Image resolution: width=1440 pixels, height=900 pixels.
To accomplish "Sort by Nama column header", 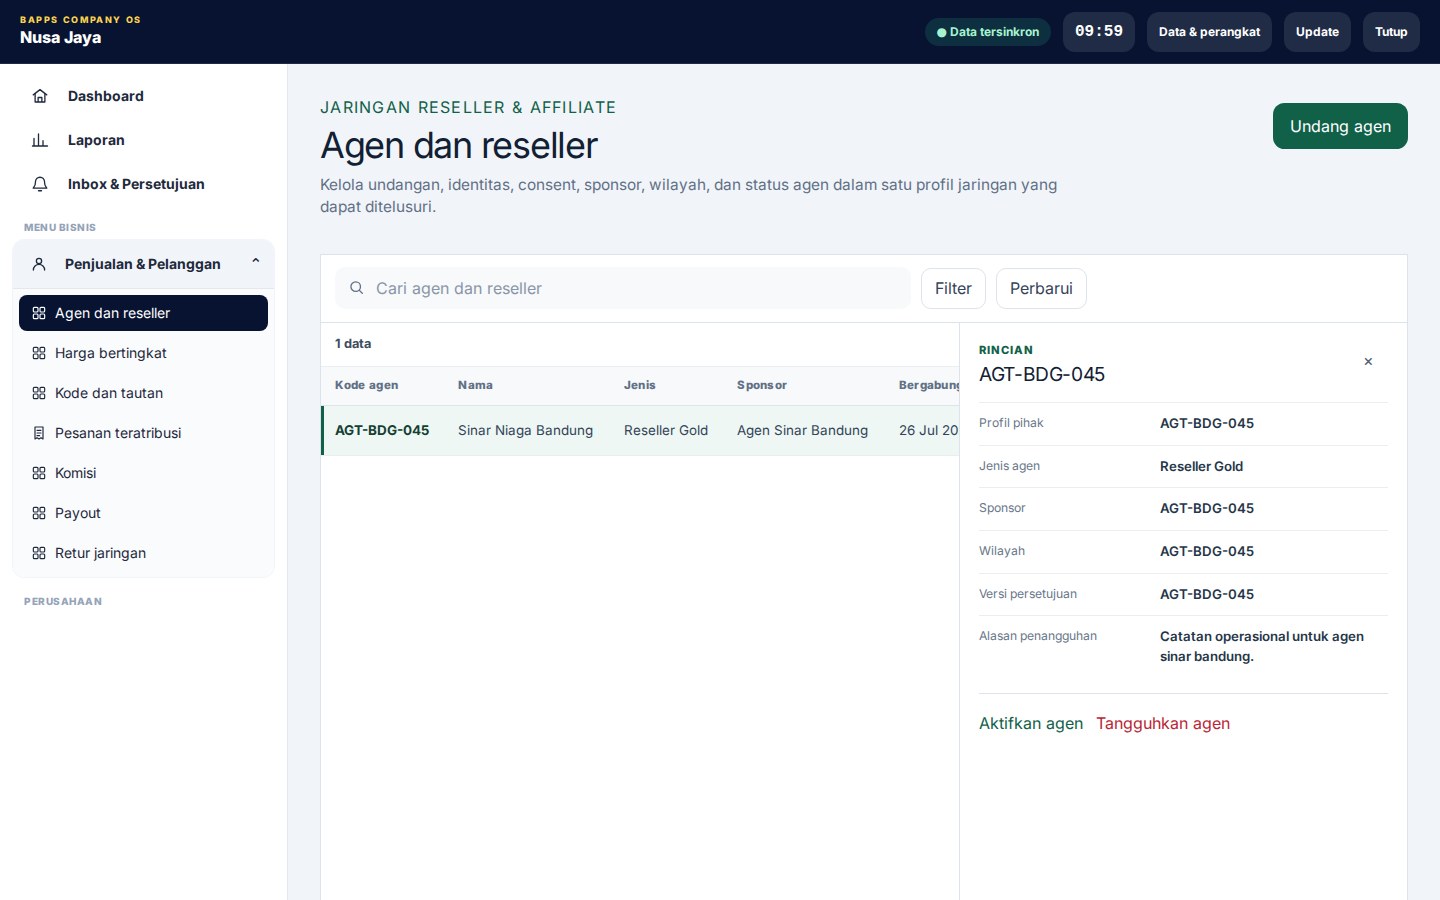I will pyautogui.click(x=475, y=385).
